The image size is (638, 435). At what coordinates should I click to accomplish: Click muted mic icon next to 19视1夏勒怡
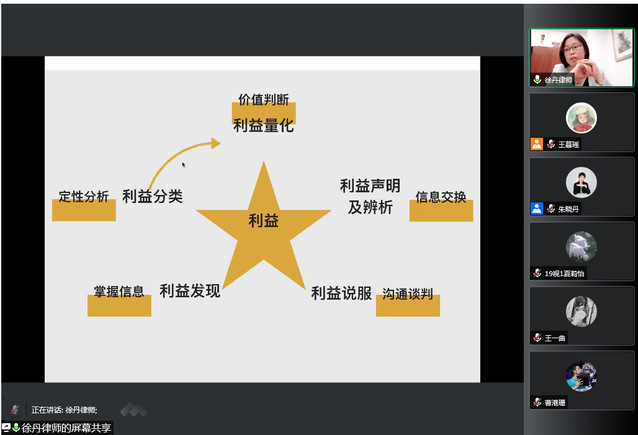point(538,273)
